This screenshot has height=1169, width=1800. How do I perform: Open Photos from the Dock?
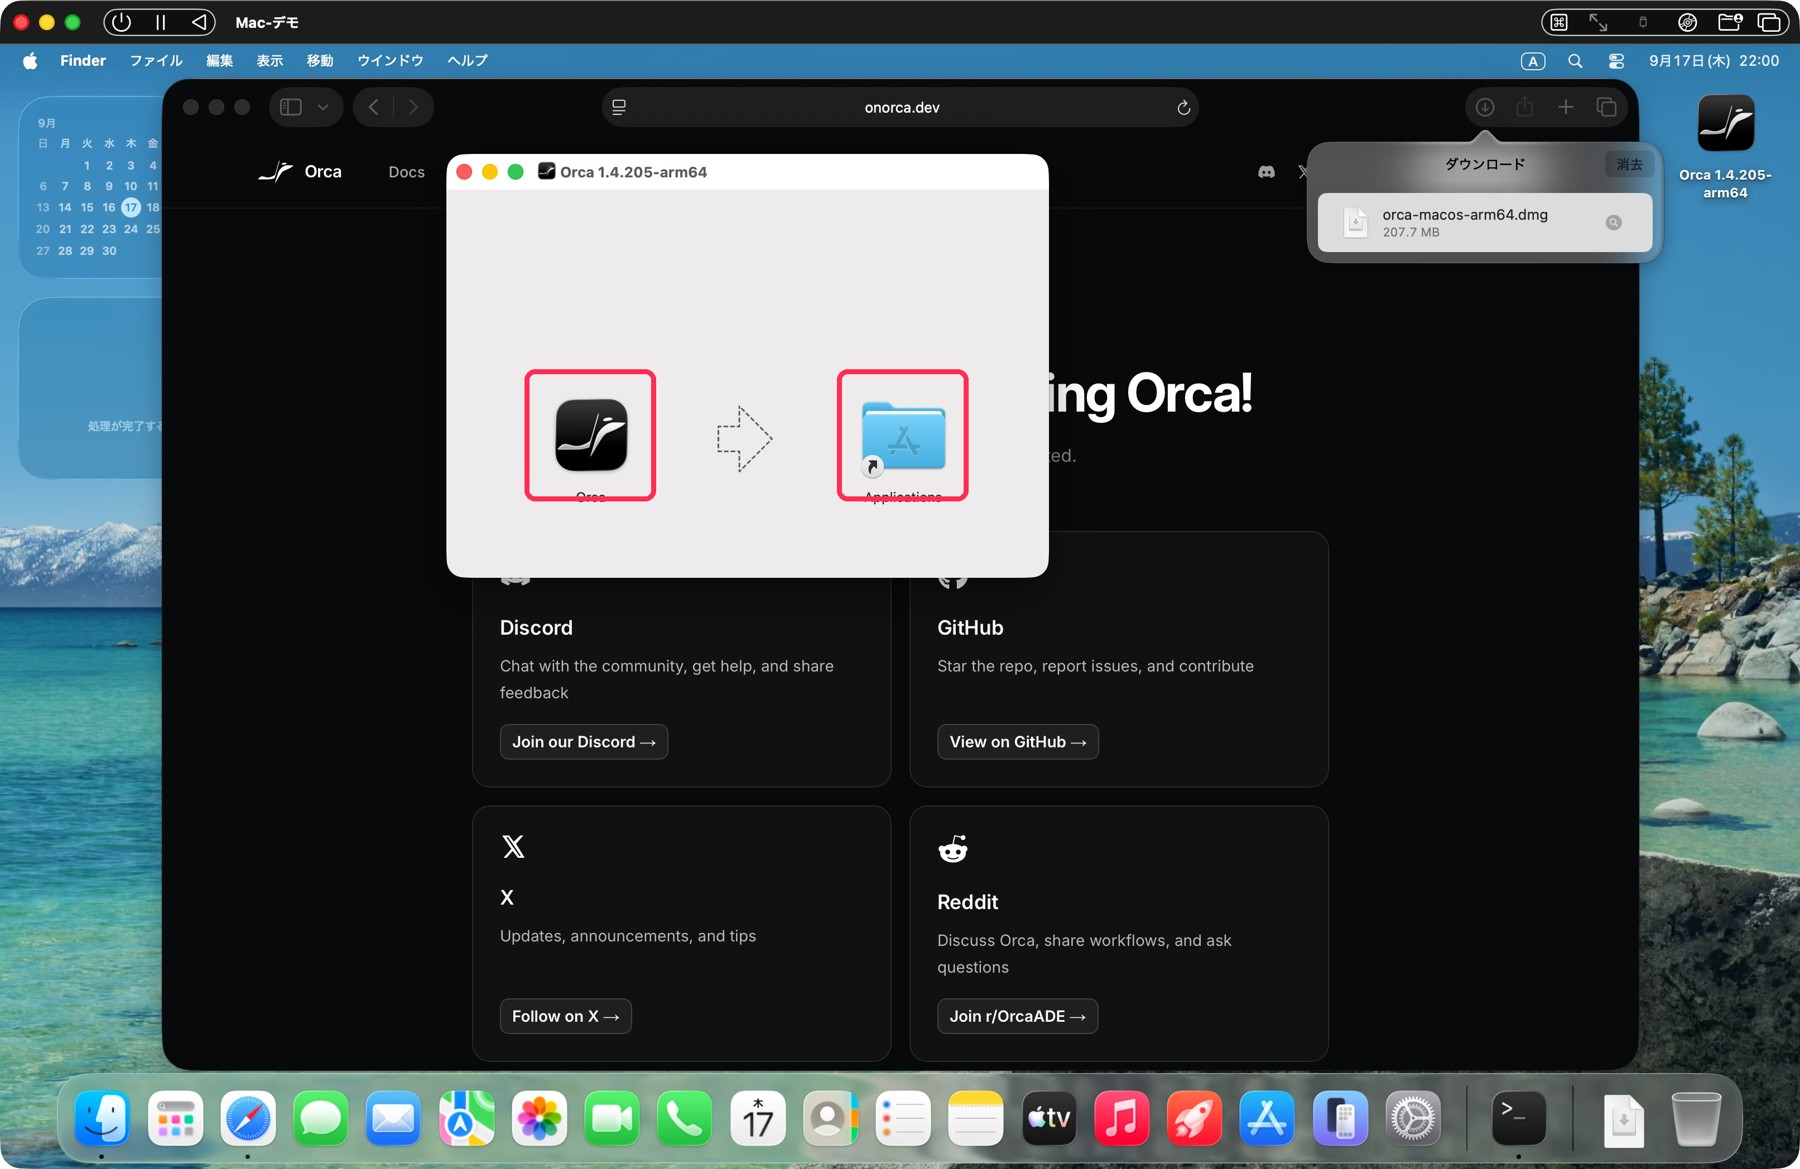pos(539,1118)
